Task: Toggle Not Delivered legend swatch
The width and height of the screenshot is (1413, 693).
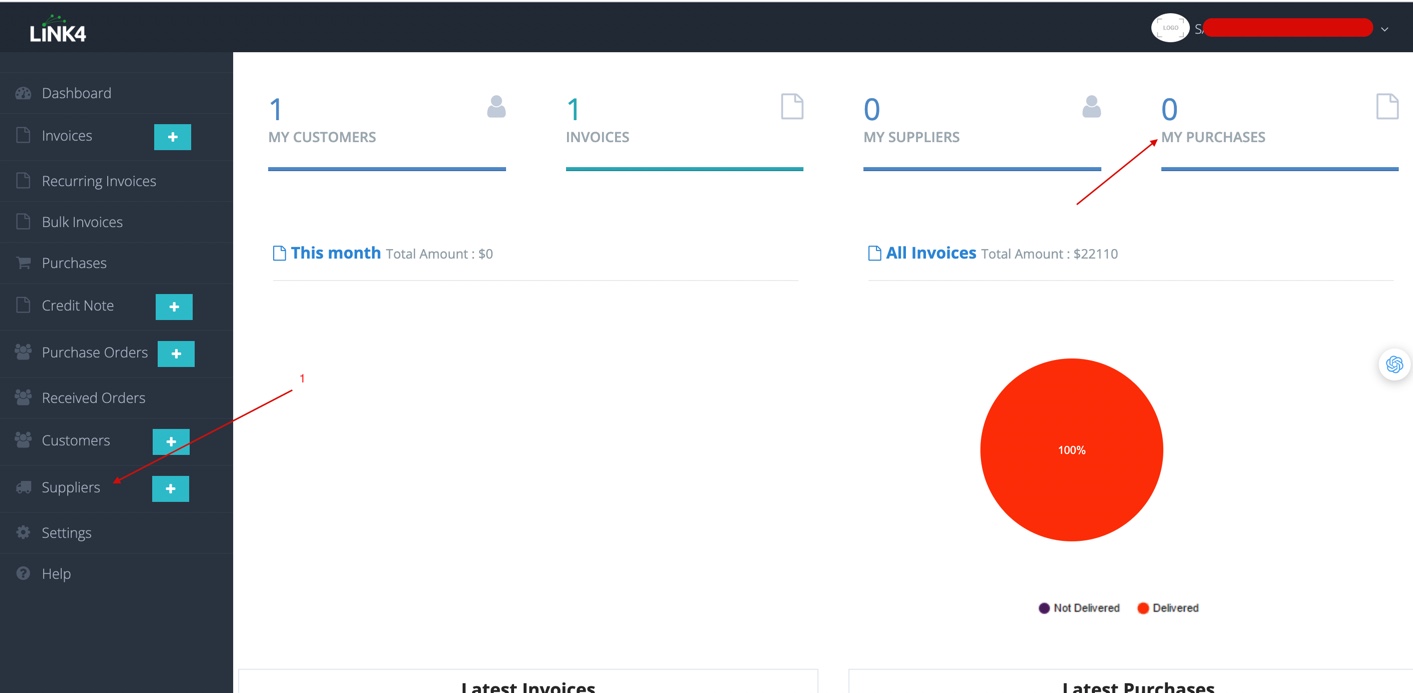Action: 1044,608
